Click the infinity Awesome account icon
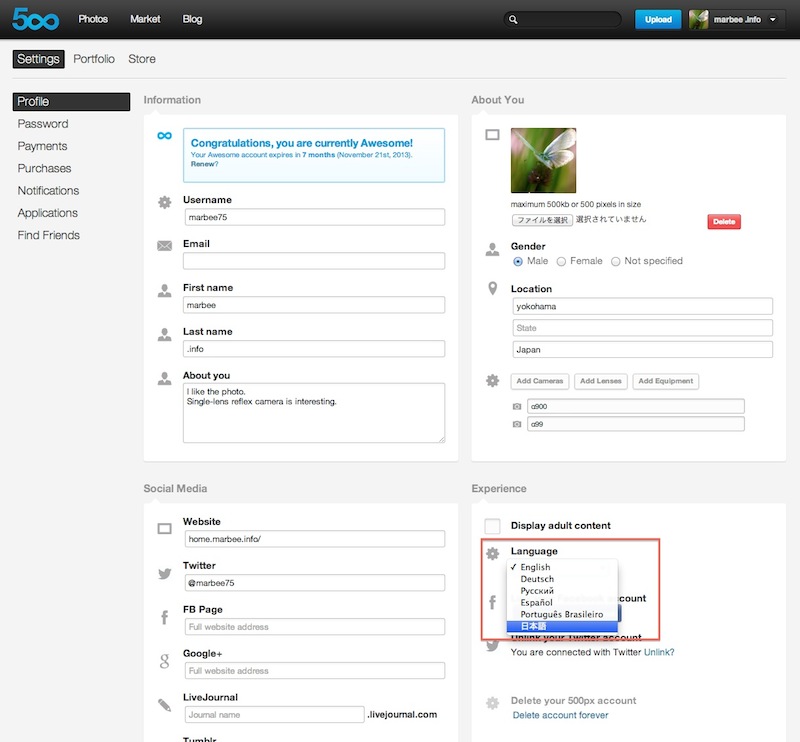This screenshot has width=800, height=742. click(164, 135)
